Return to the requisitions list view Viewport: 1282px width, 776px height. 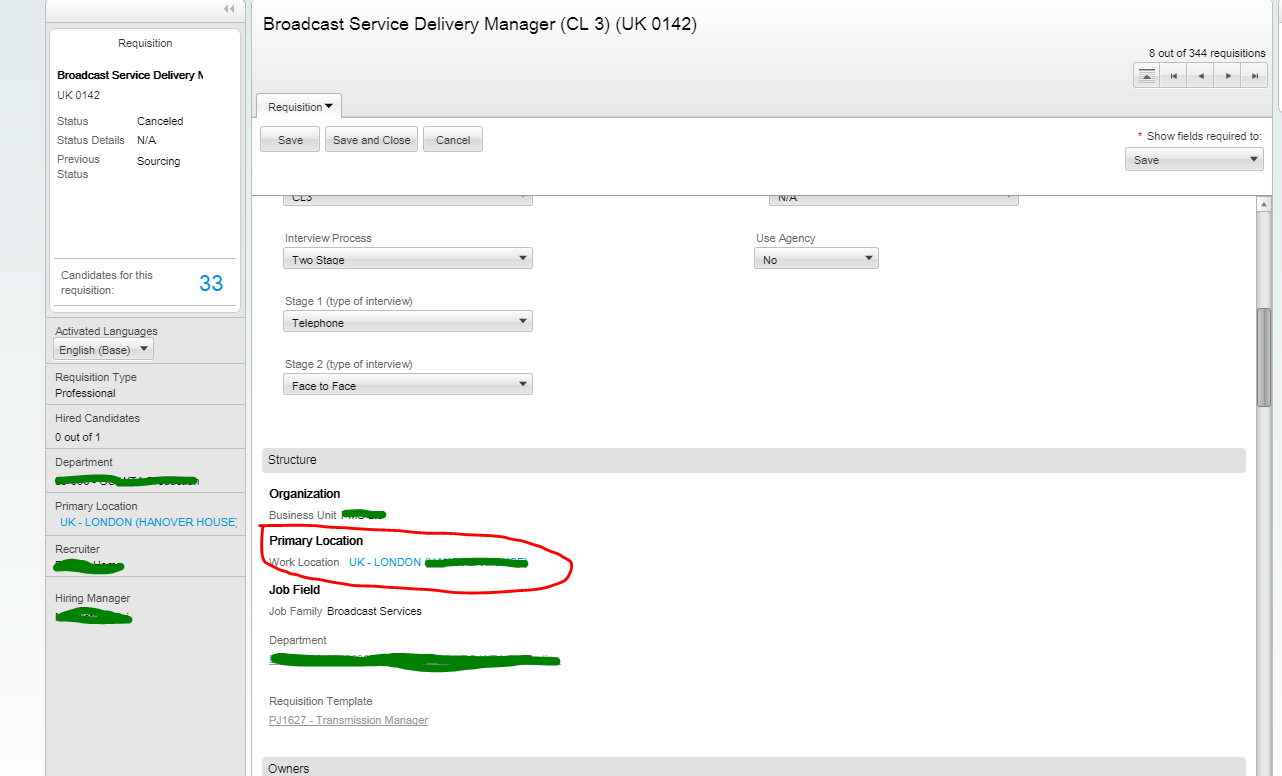click(1145, 74)
